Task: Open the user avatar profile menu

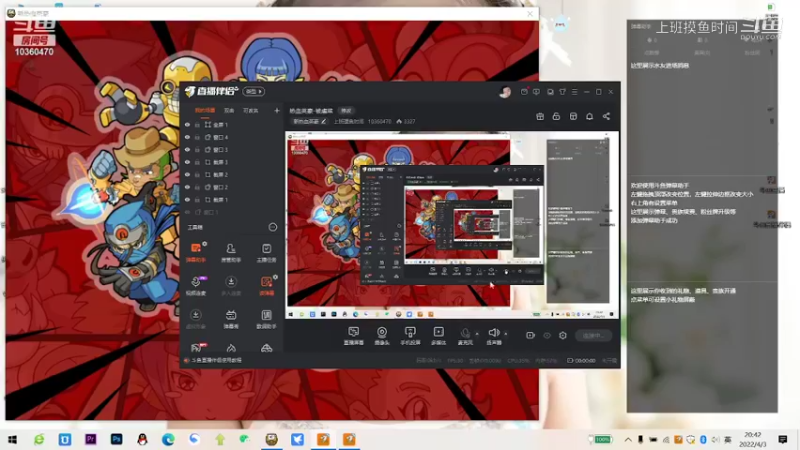Action: (505, 92)
